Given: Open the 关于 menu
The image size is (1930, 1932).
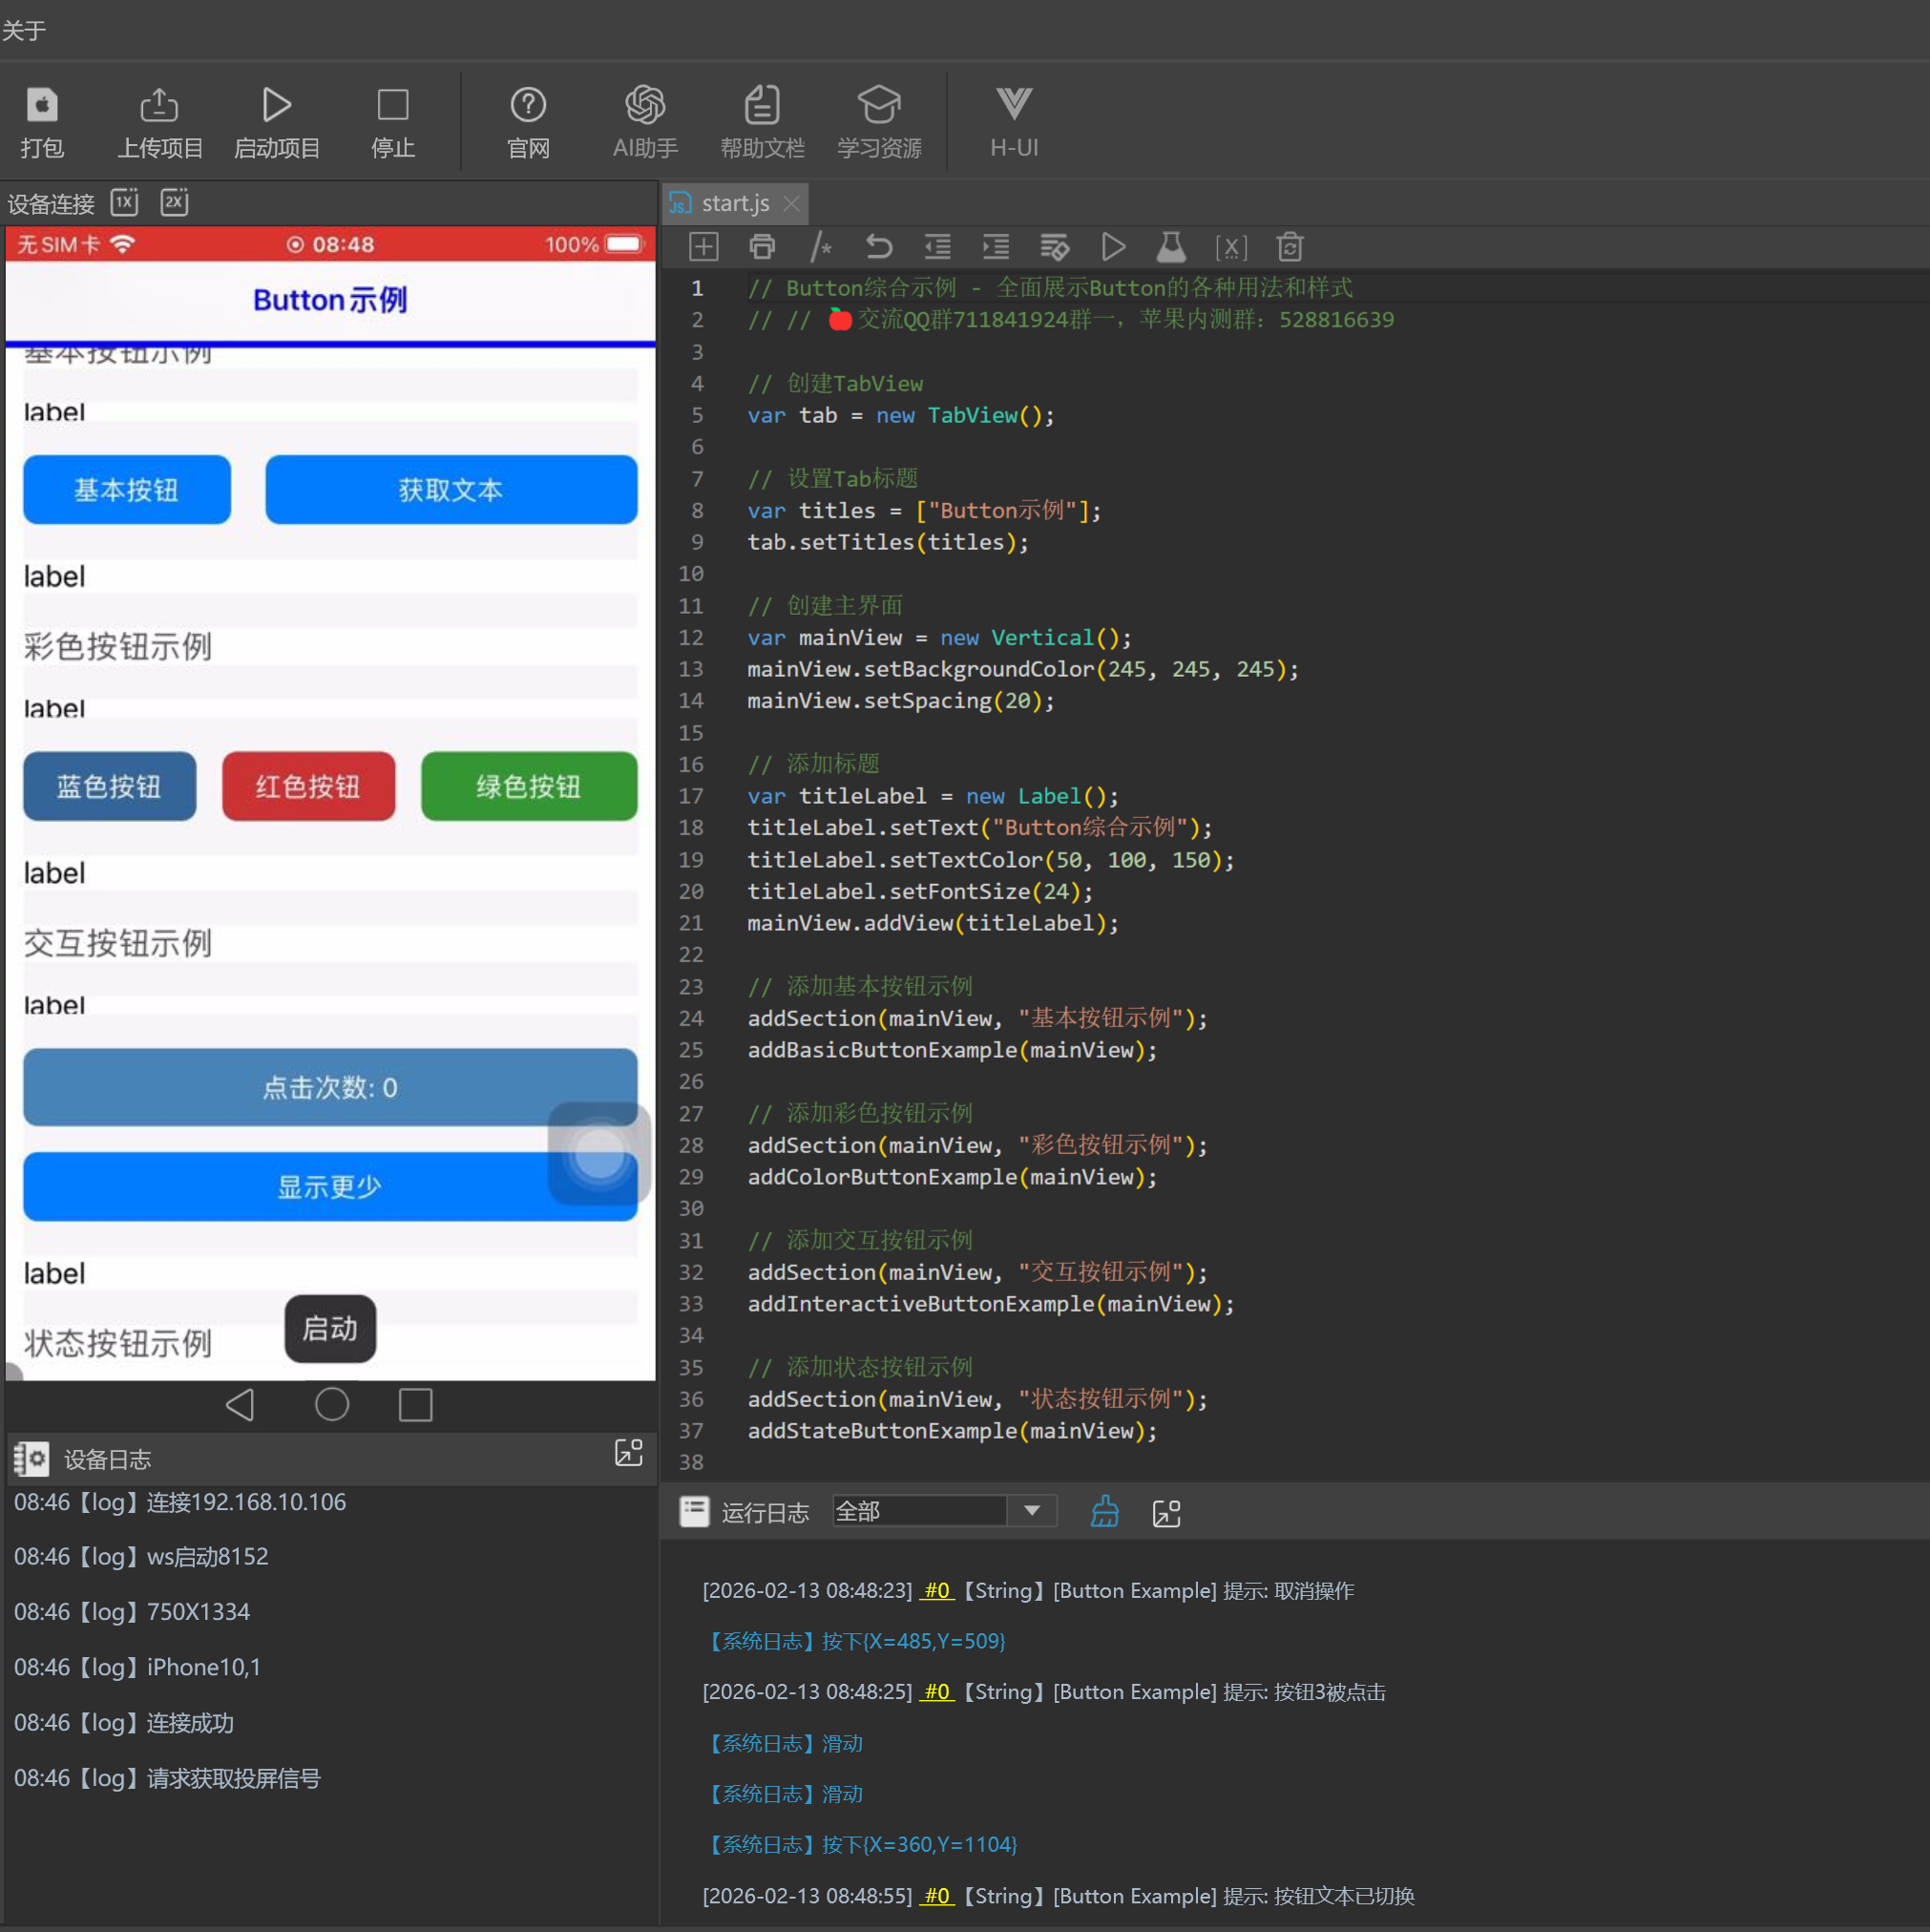Looking at the screenshot, I should 24,31.
